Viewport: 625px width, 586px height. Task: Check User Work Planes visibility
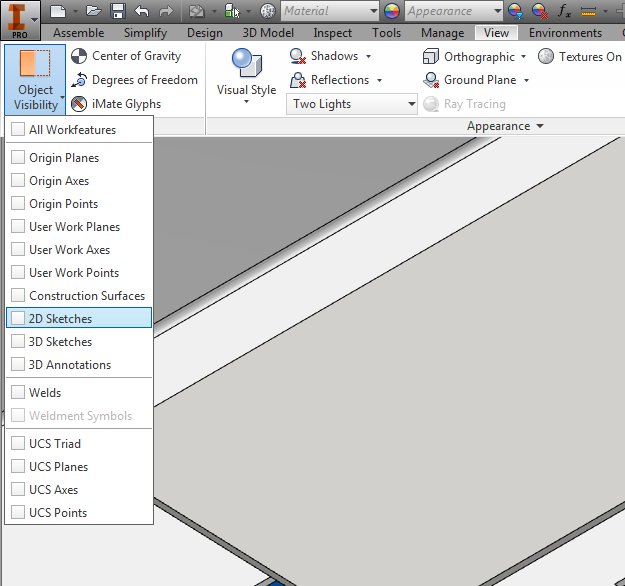coord(18,226)
